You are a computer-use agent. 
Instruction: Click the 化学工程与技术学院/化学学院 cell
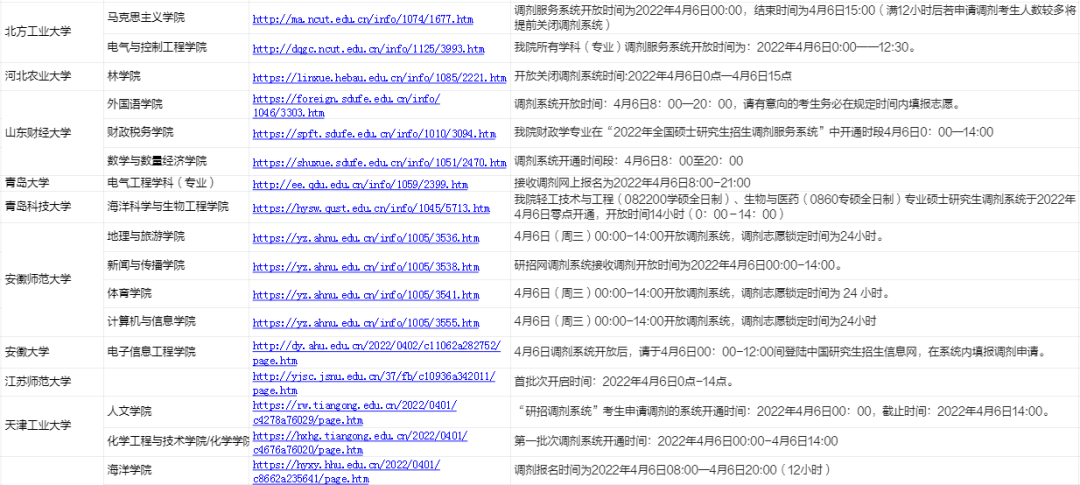(176, 441)
